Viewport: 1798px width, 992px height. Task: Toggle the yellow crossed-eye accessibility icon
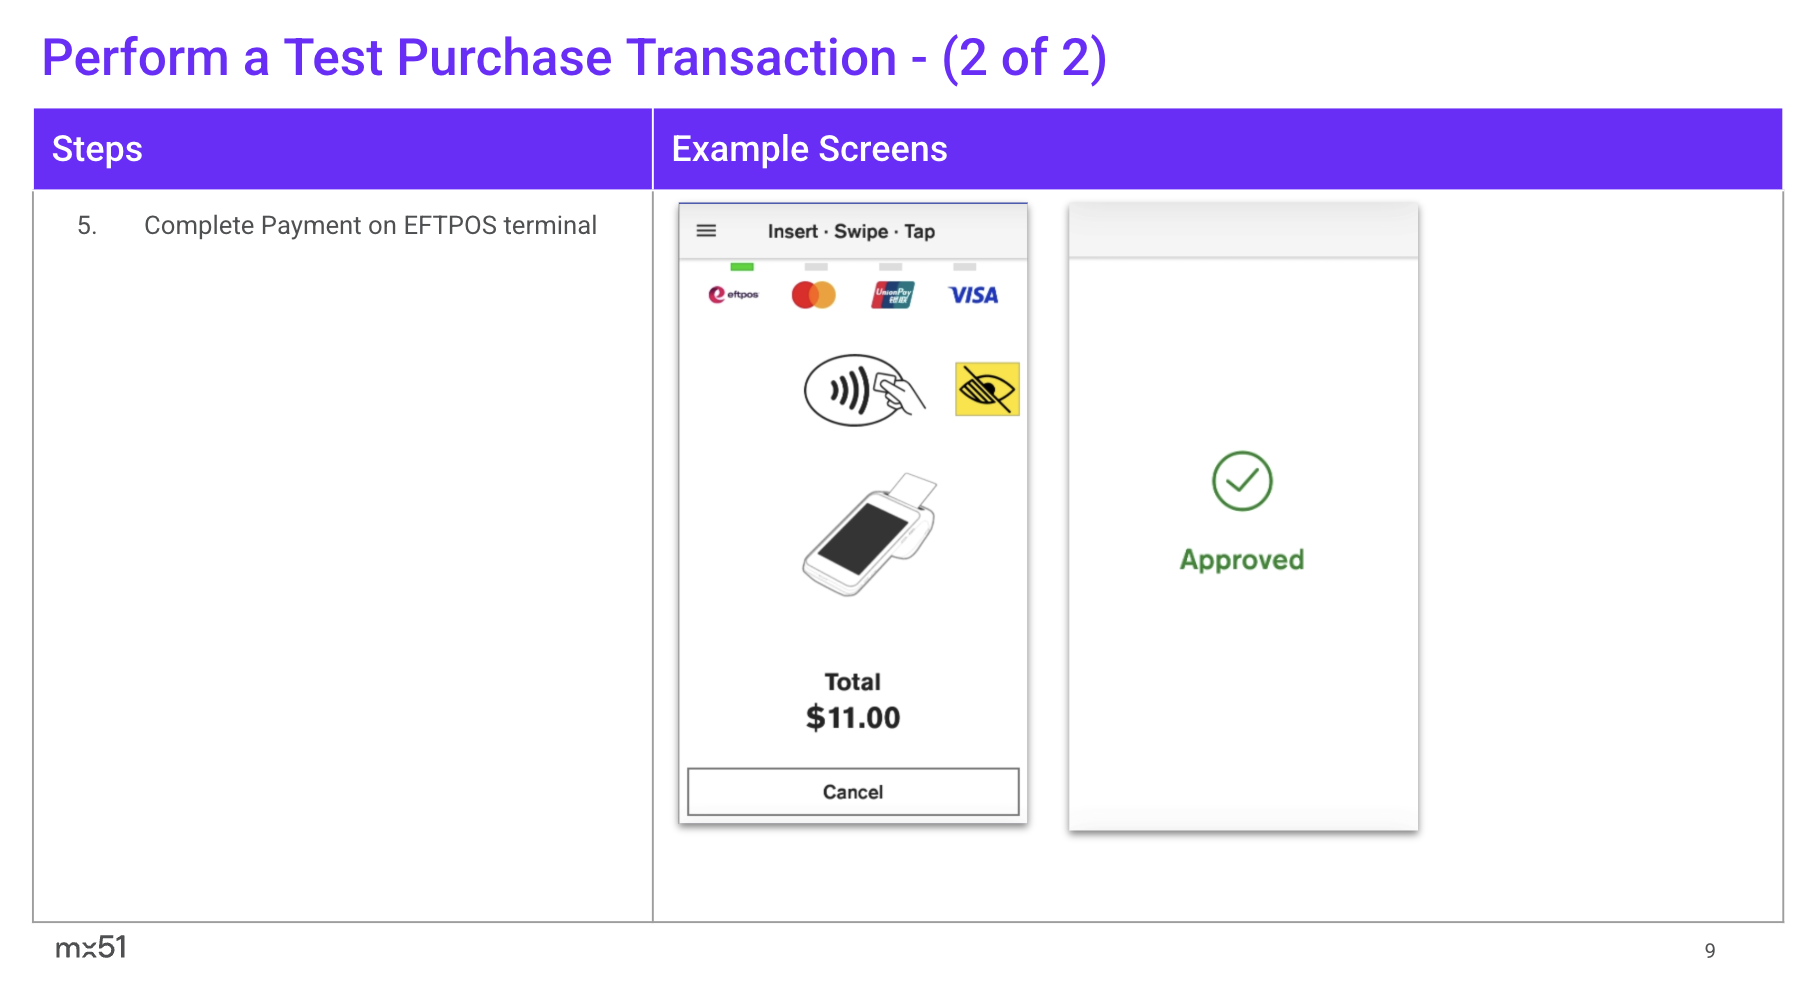click(x=987, y=389)
